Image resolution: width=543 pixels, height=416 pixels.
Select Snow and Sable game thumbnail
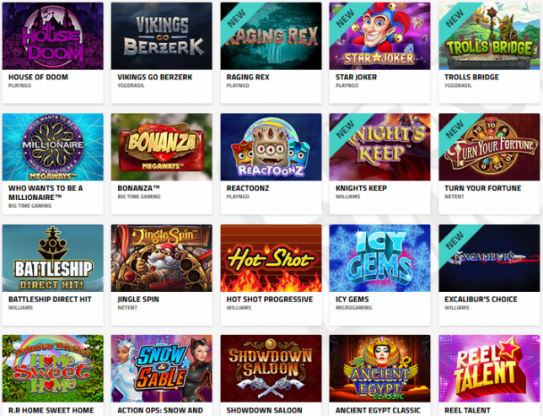pyautogui.click(x=161, y=369)
